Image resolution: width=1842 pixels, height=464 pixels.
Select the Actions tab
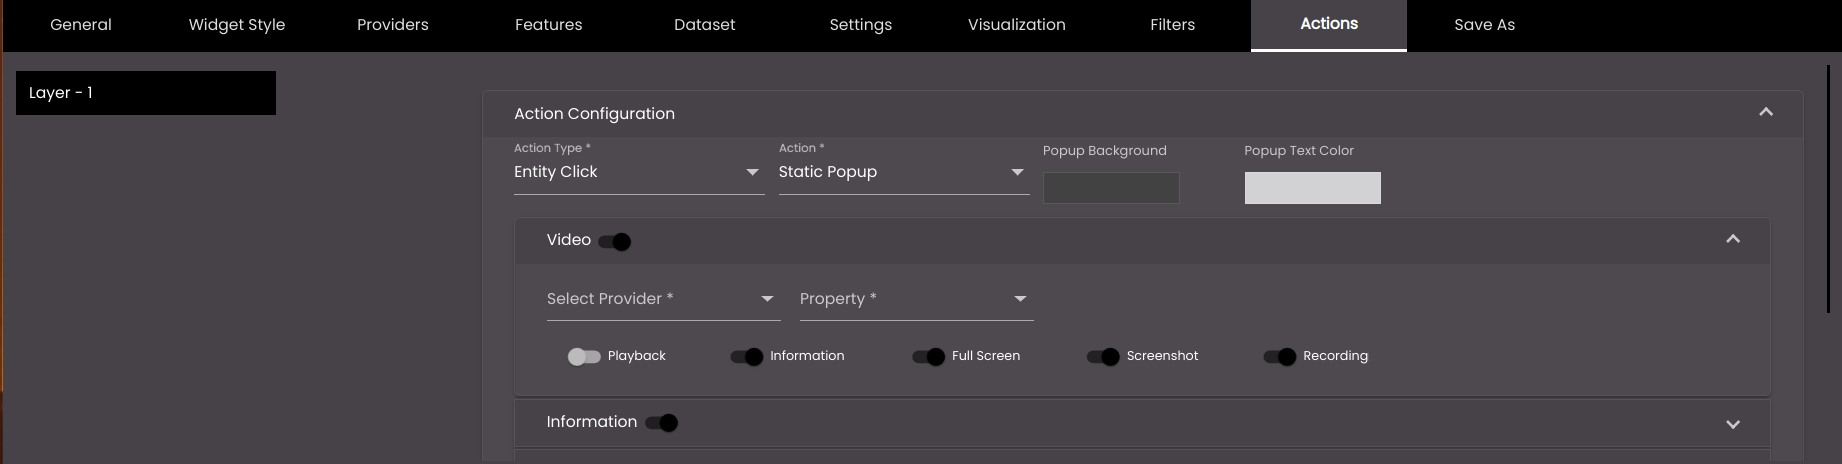1329,25
